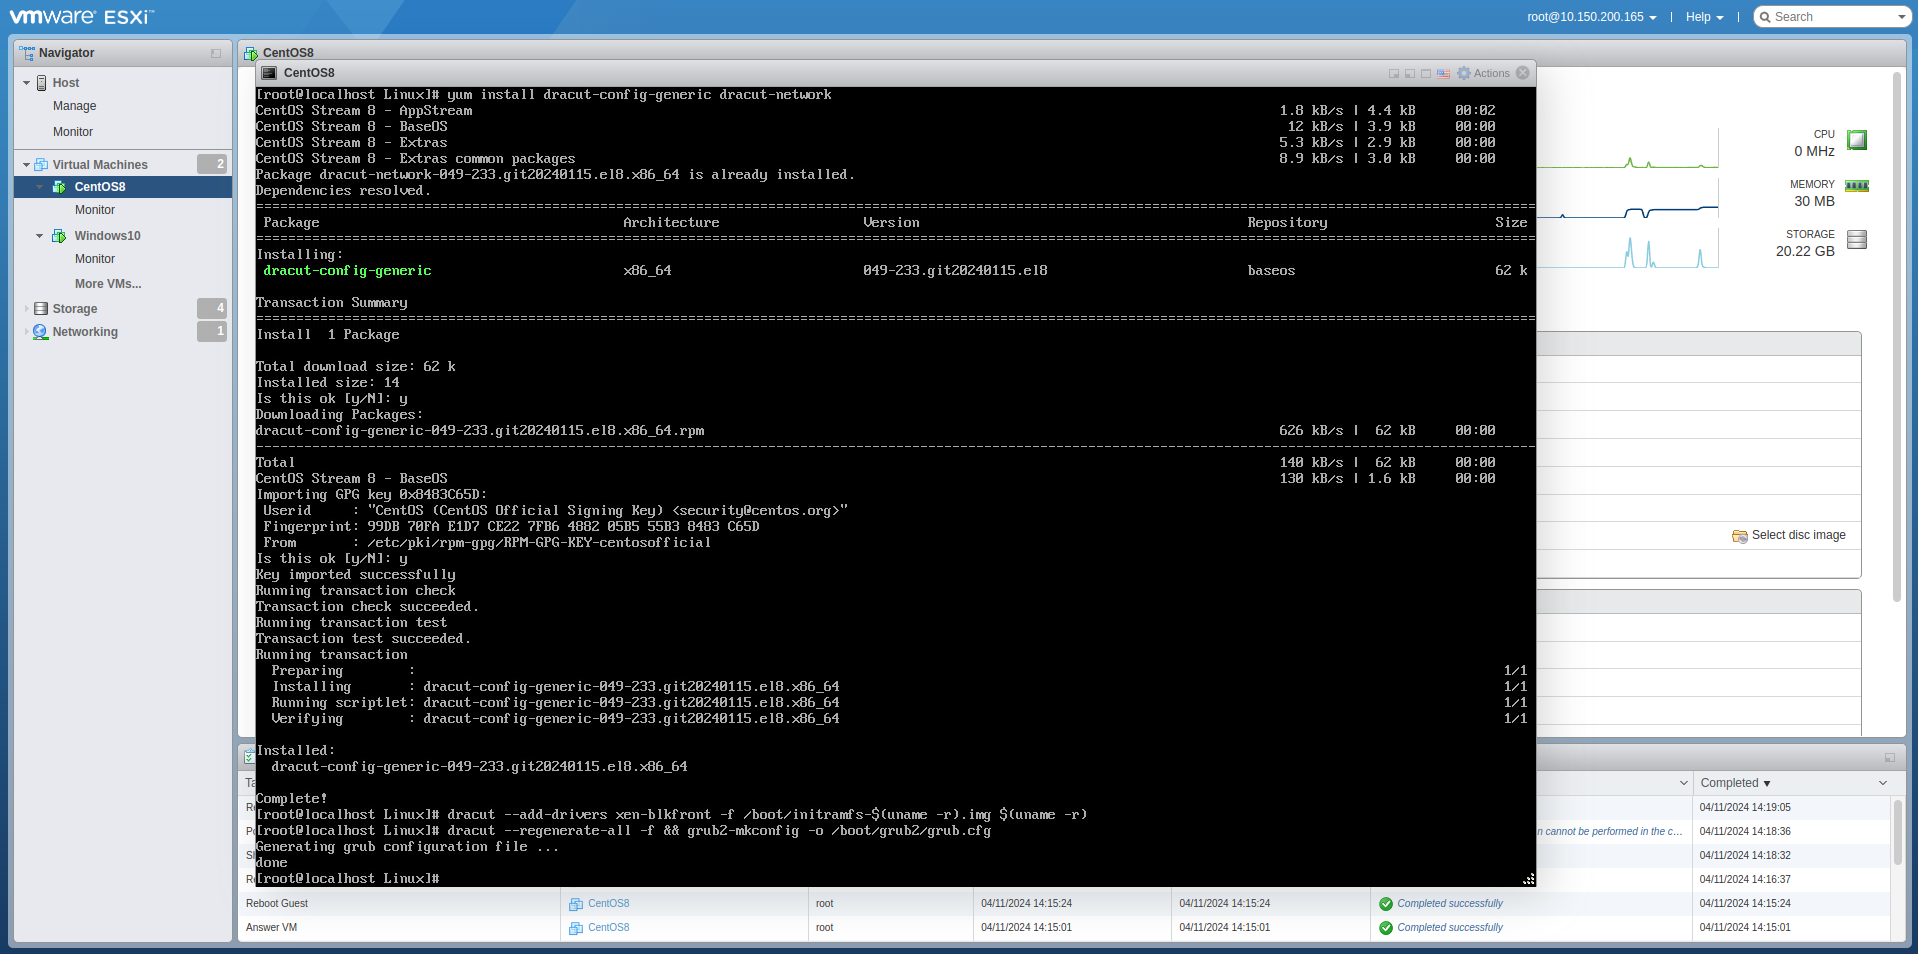Click Reboot Guest task name
The image size is (1918, 954).
pos(277,904)
